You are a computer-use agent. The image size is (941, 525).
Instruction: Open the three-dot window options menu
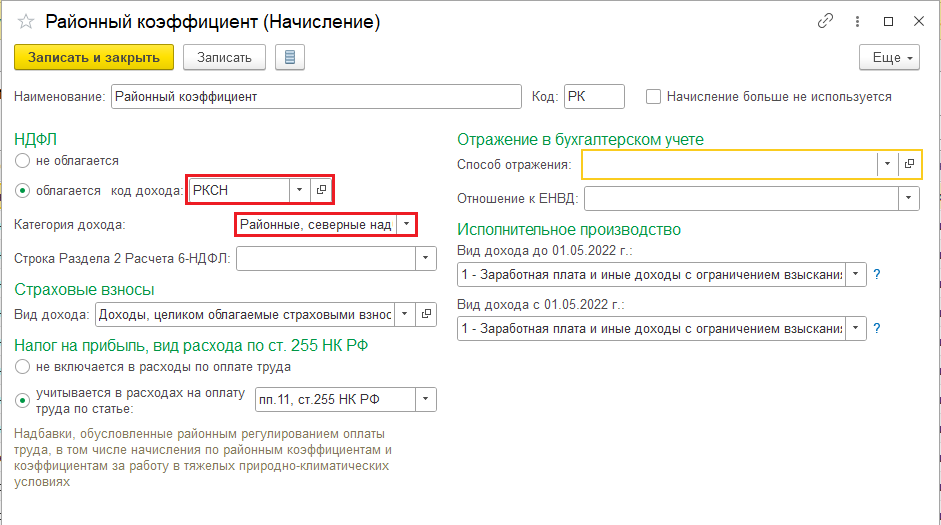[x=857, y=22]
